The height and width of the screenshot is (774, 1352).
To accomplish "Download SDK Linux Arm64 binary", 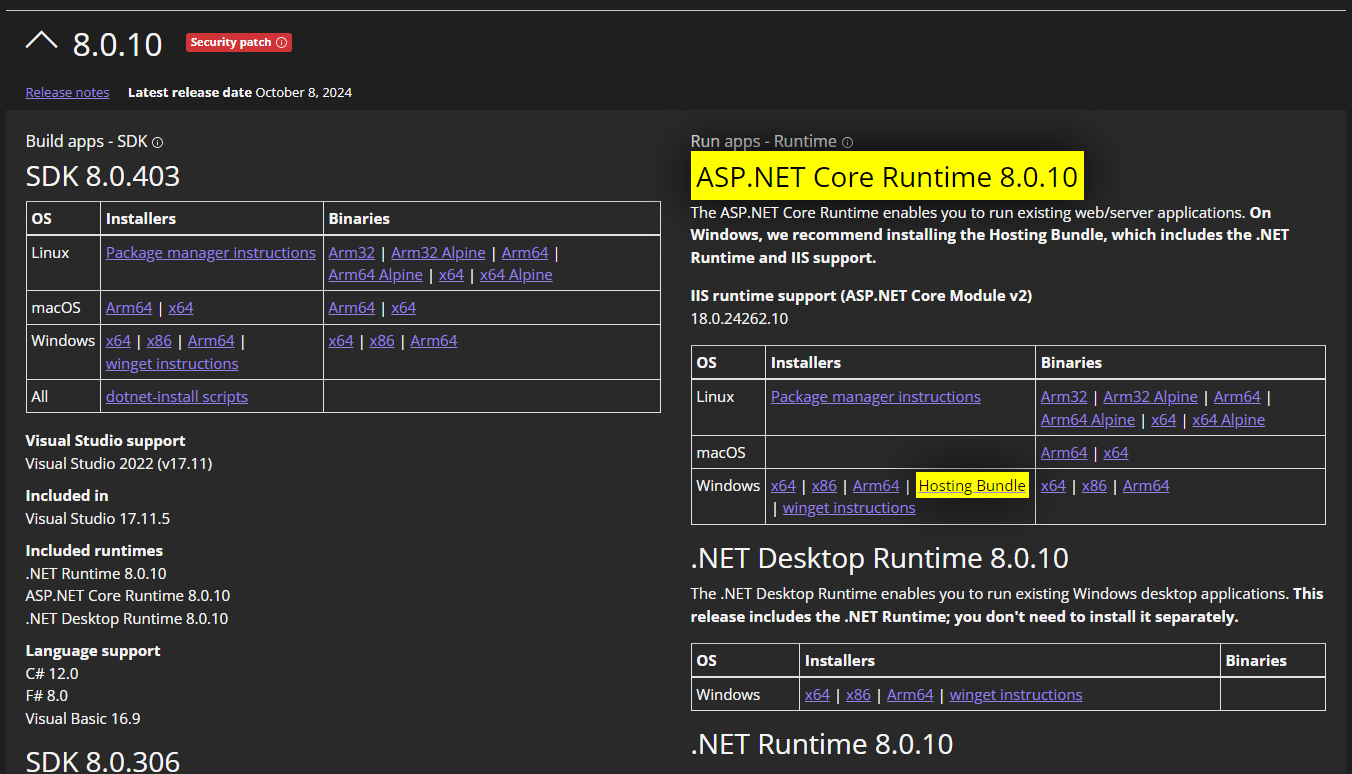I will point(525,253).
